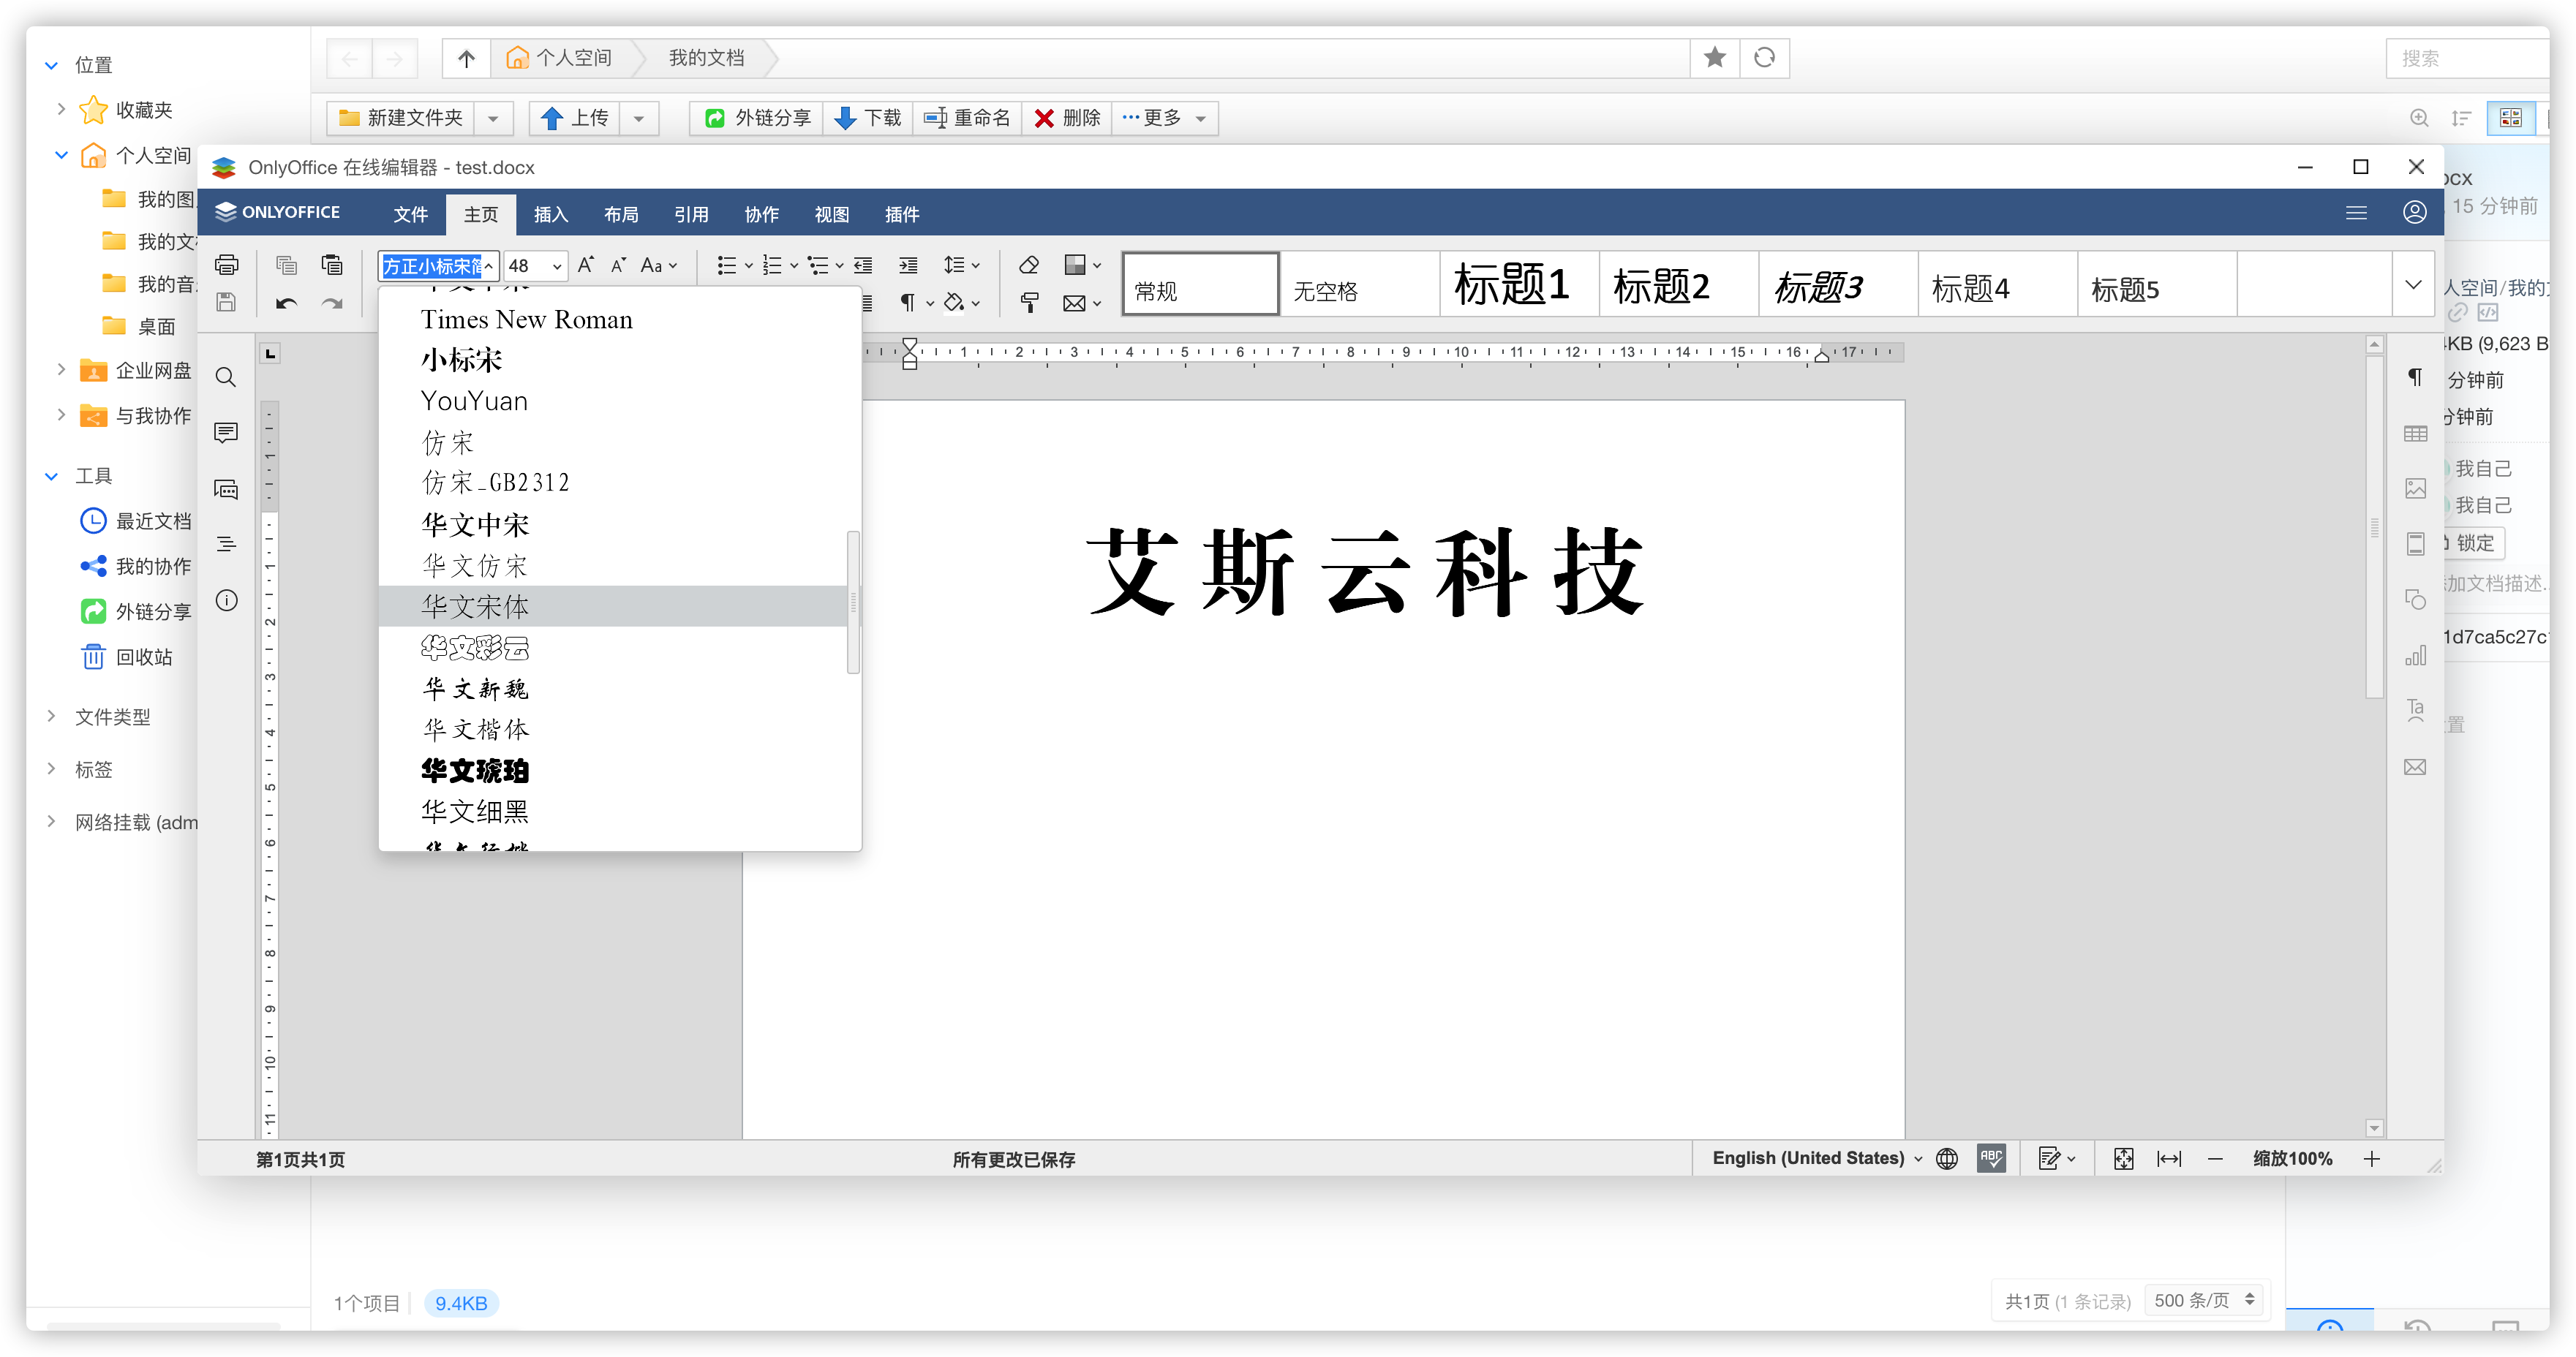
Task: Toggle spell checking in status bar
Action: coord(1991,1158)
